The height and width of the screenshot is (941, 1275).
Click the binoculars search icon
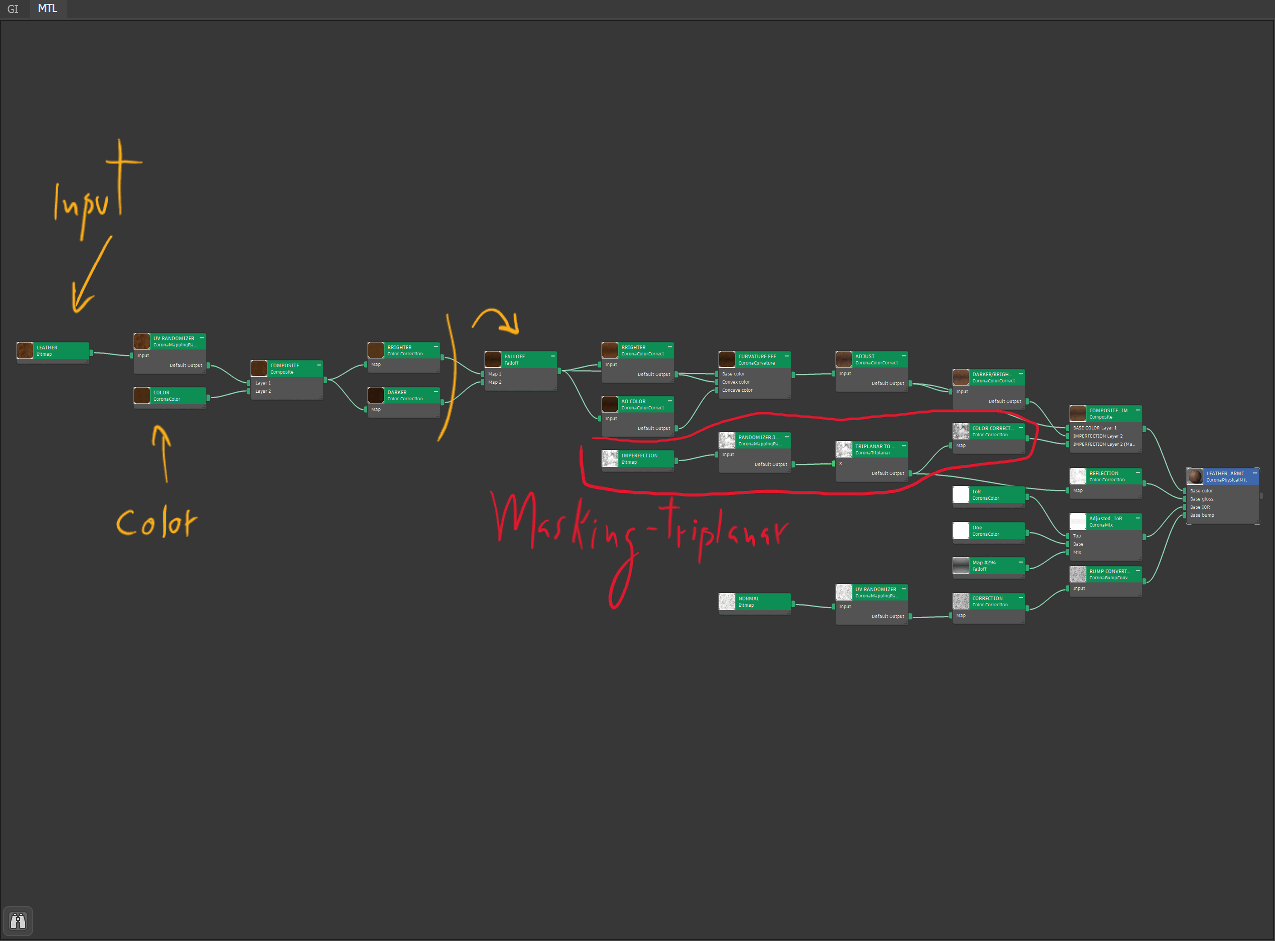pos(18,919)
